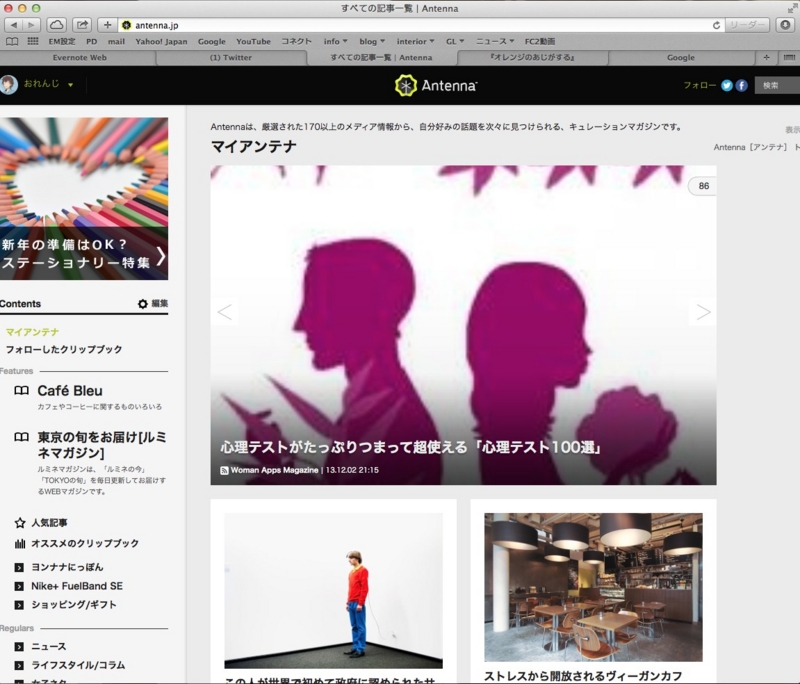
Task: Show all tabs button
Action: [789, 58]
